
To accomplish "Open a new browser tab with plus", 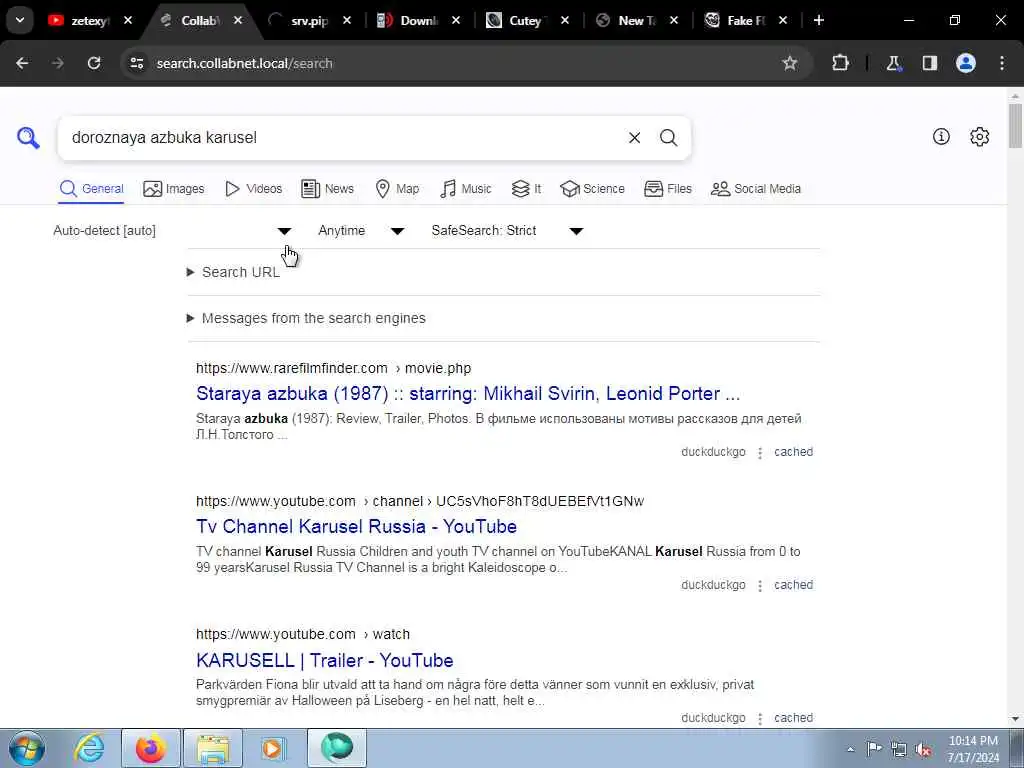I will tap(819, 20).
